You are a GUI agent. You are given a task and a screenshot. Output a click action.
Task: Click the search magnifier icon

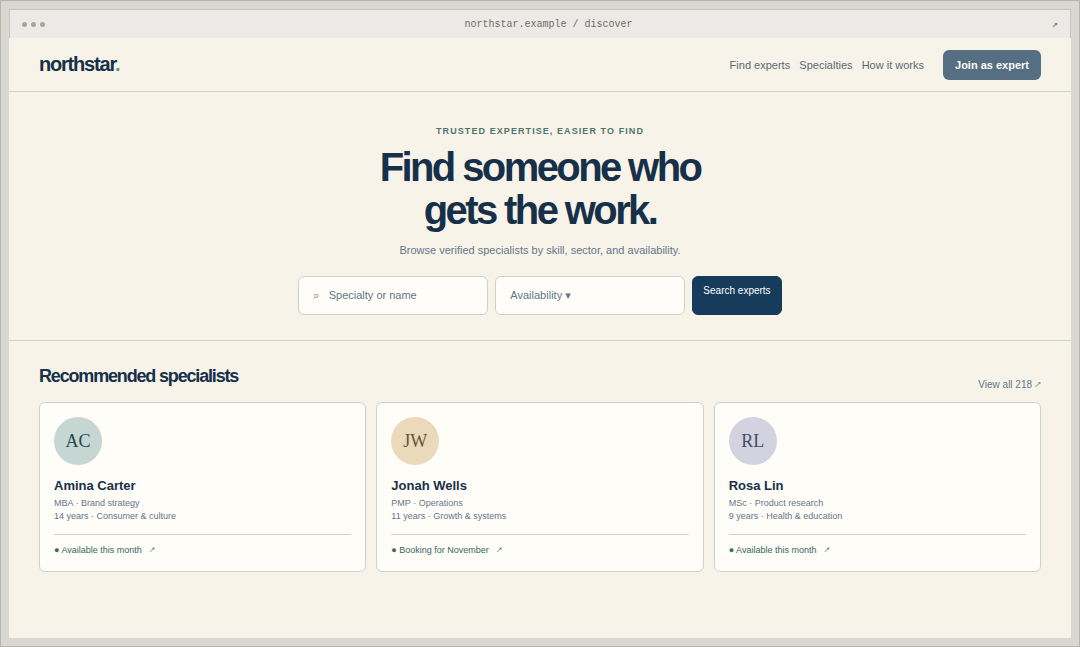tap(316, 296)
